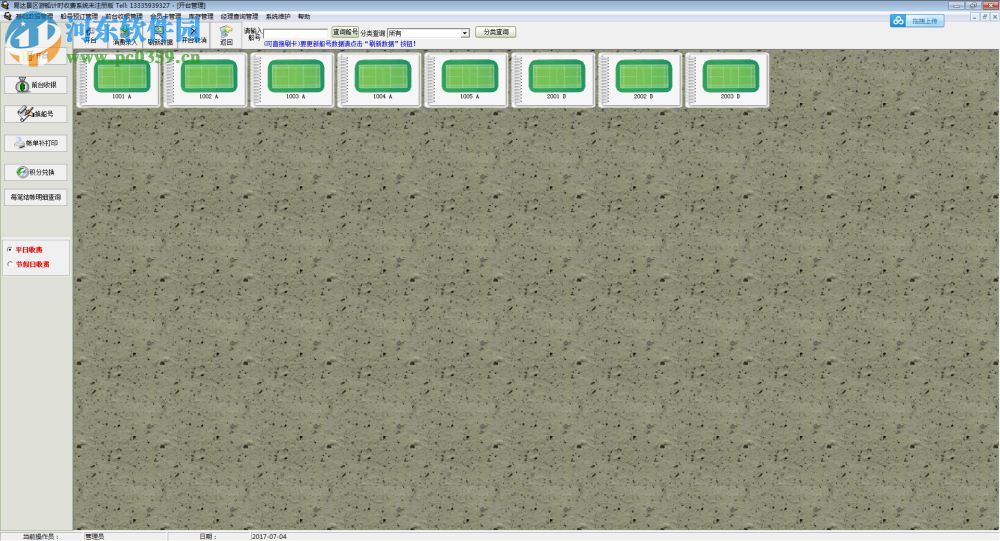Viewport: 1000px width, 541px height.
Task: Pick boat card 2002 B
Action: tap(640, 79)
